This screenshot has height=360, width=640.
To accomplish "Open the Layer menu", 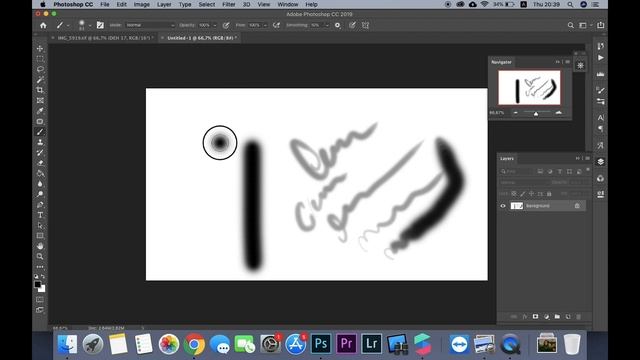I will pyautogui.click(x=164, y=4).
